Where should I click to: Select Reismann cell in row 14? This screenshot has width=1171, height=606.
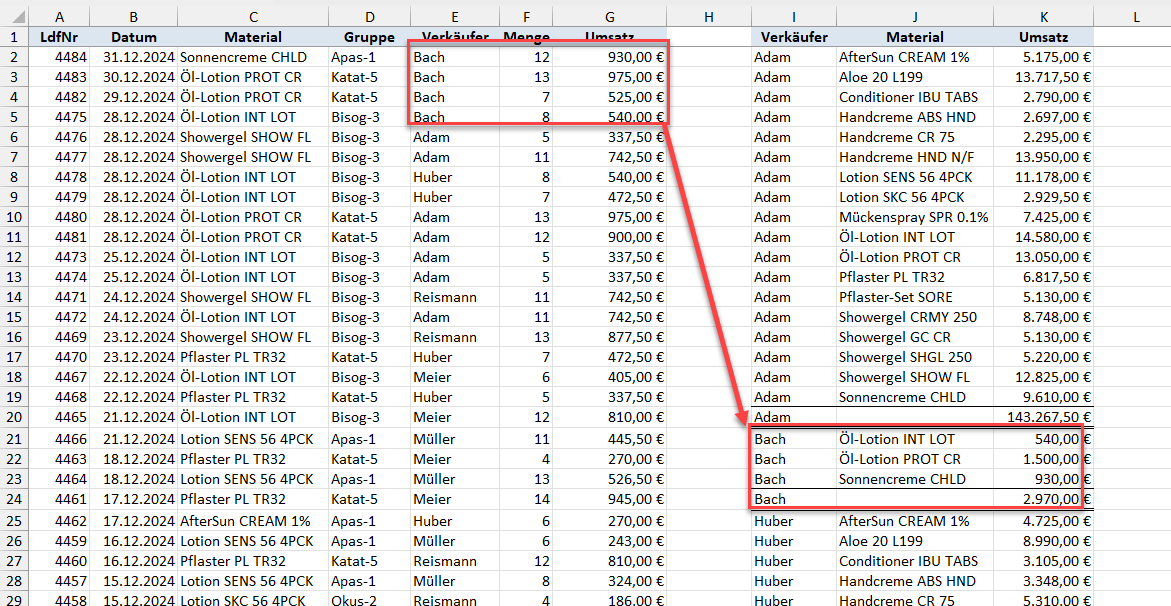click(x=454, y=297)
